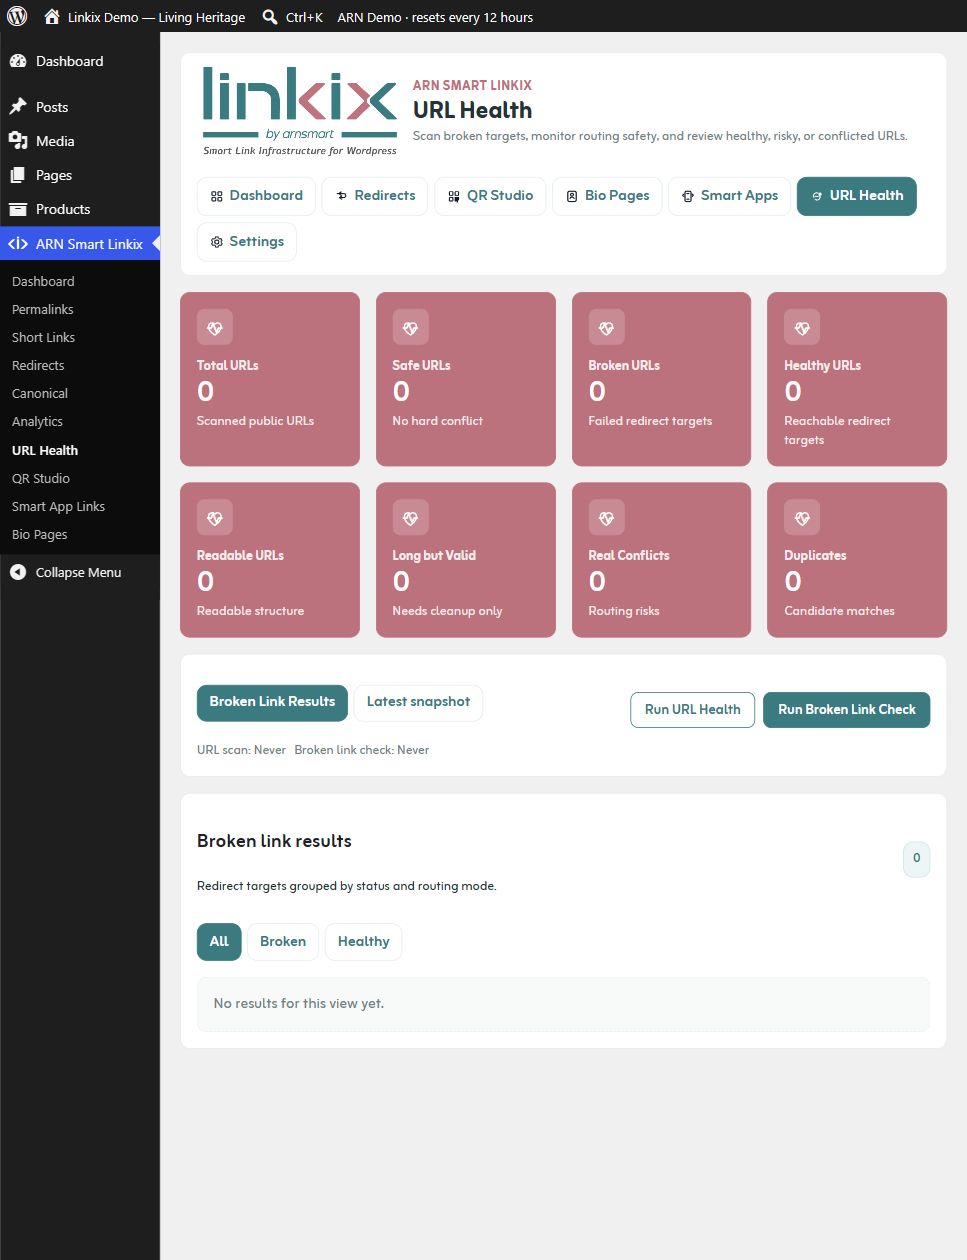Switch to the QR Studio tab

click(490, 196)
